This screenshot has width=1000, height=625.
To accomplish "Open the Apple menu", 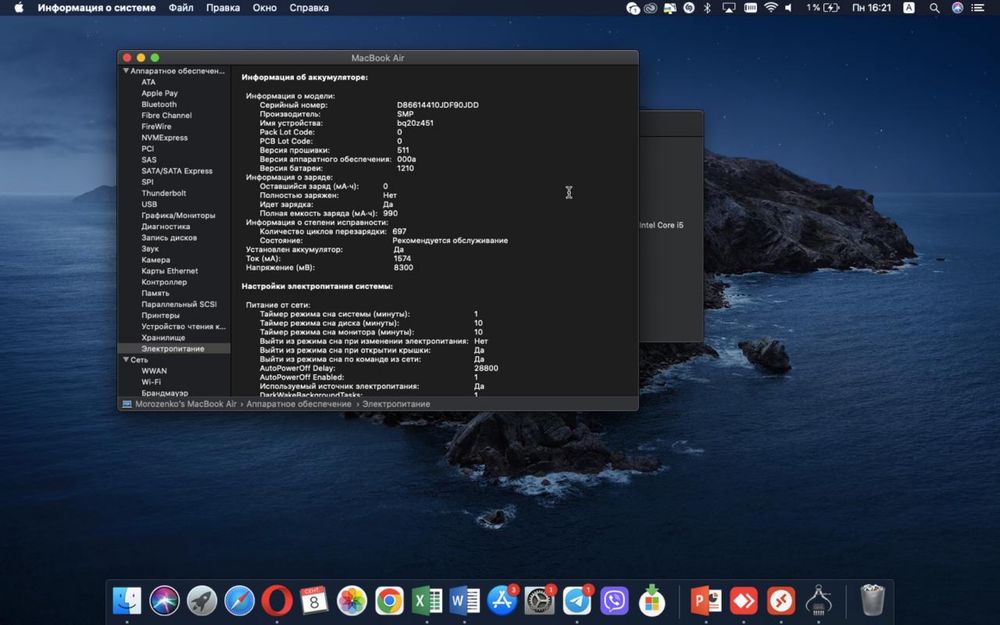I will [18, 8].
